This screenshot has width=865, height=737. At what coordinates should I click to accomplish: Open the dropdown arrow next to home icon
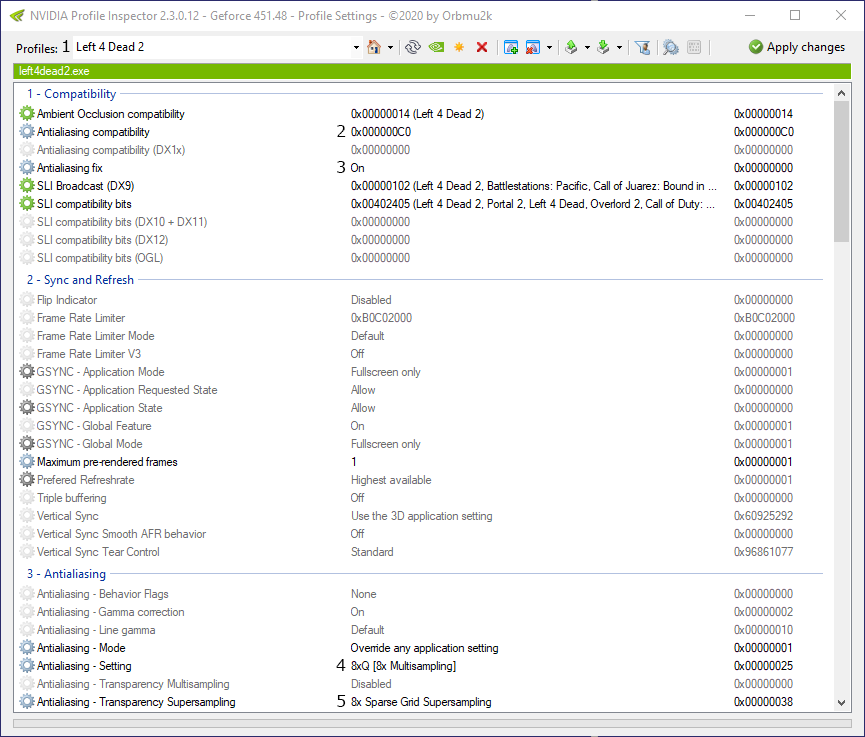(x=391, y=47)
